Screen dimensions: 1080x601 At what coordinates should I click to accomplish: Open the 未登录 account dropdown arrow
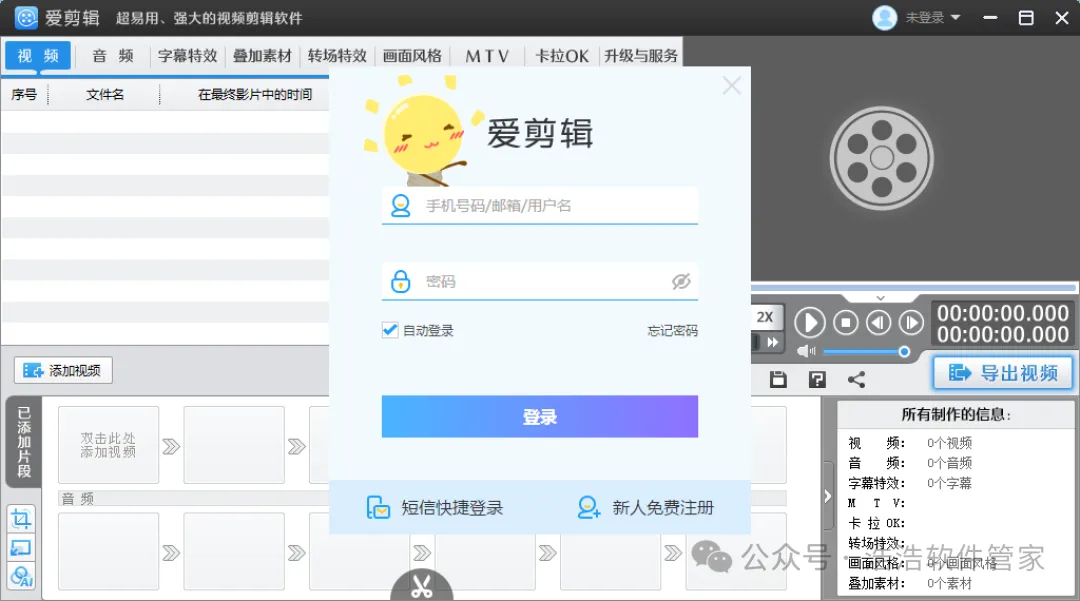pos(955,17)
